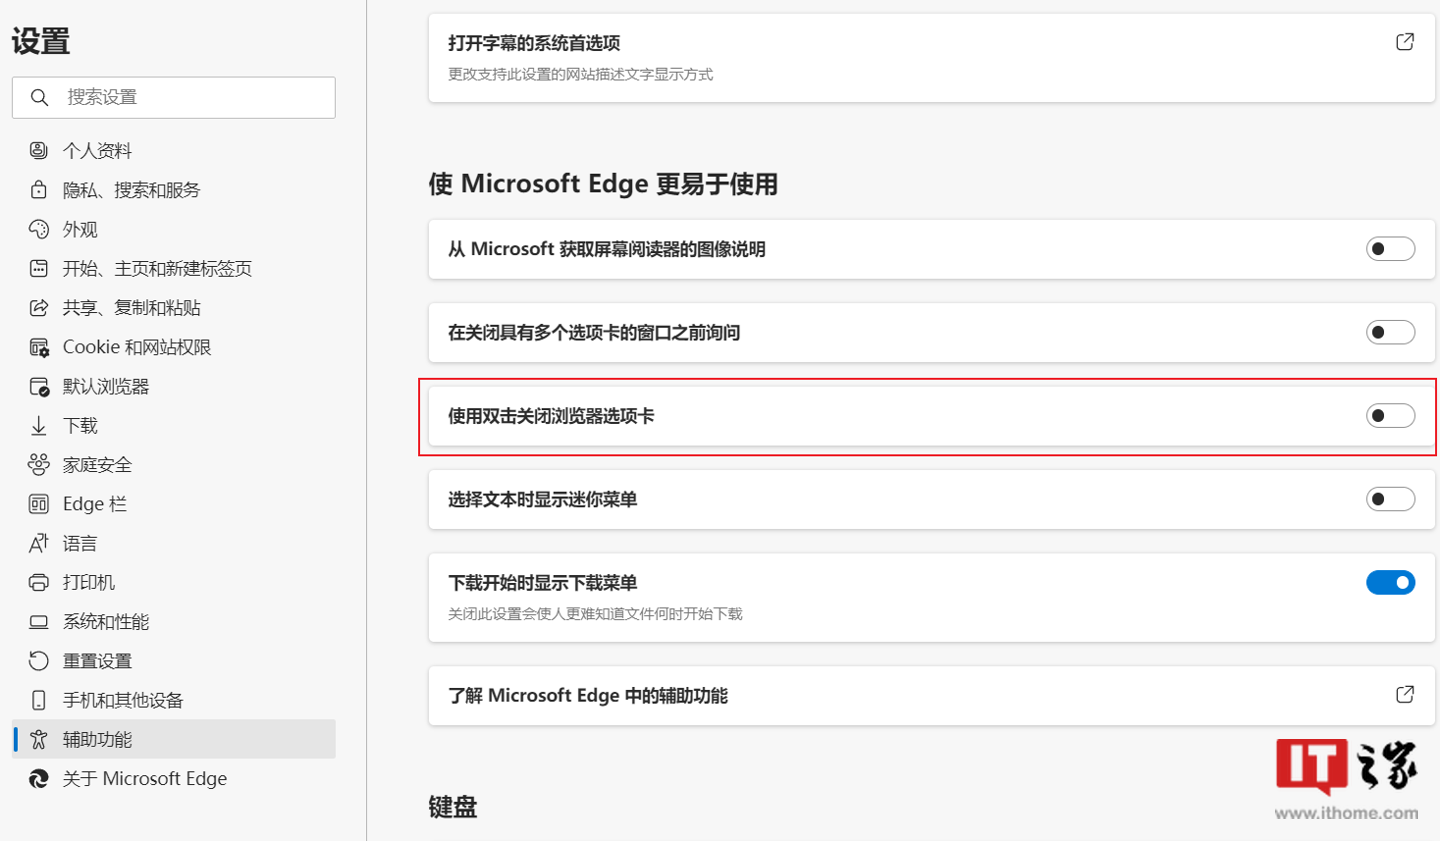Screen dimensions: 1440x841
Task: Enable 选择文本时显示迷你菜单 switch
Action: (1390, 499)
